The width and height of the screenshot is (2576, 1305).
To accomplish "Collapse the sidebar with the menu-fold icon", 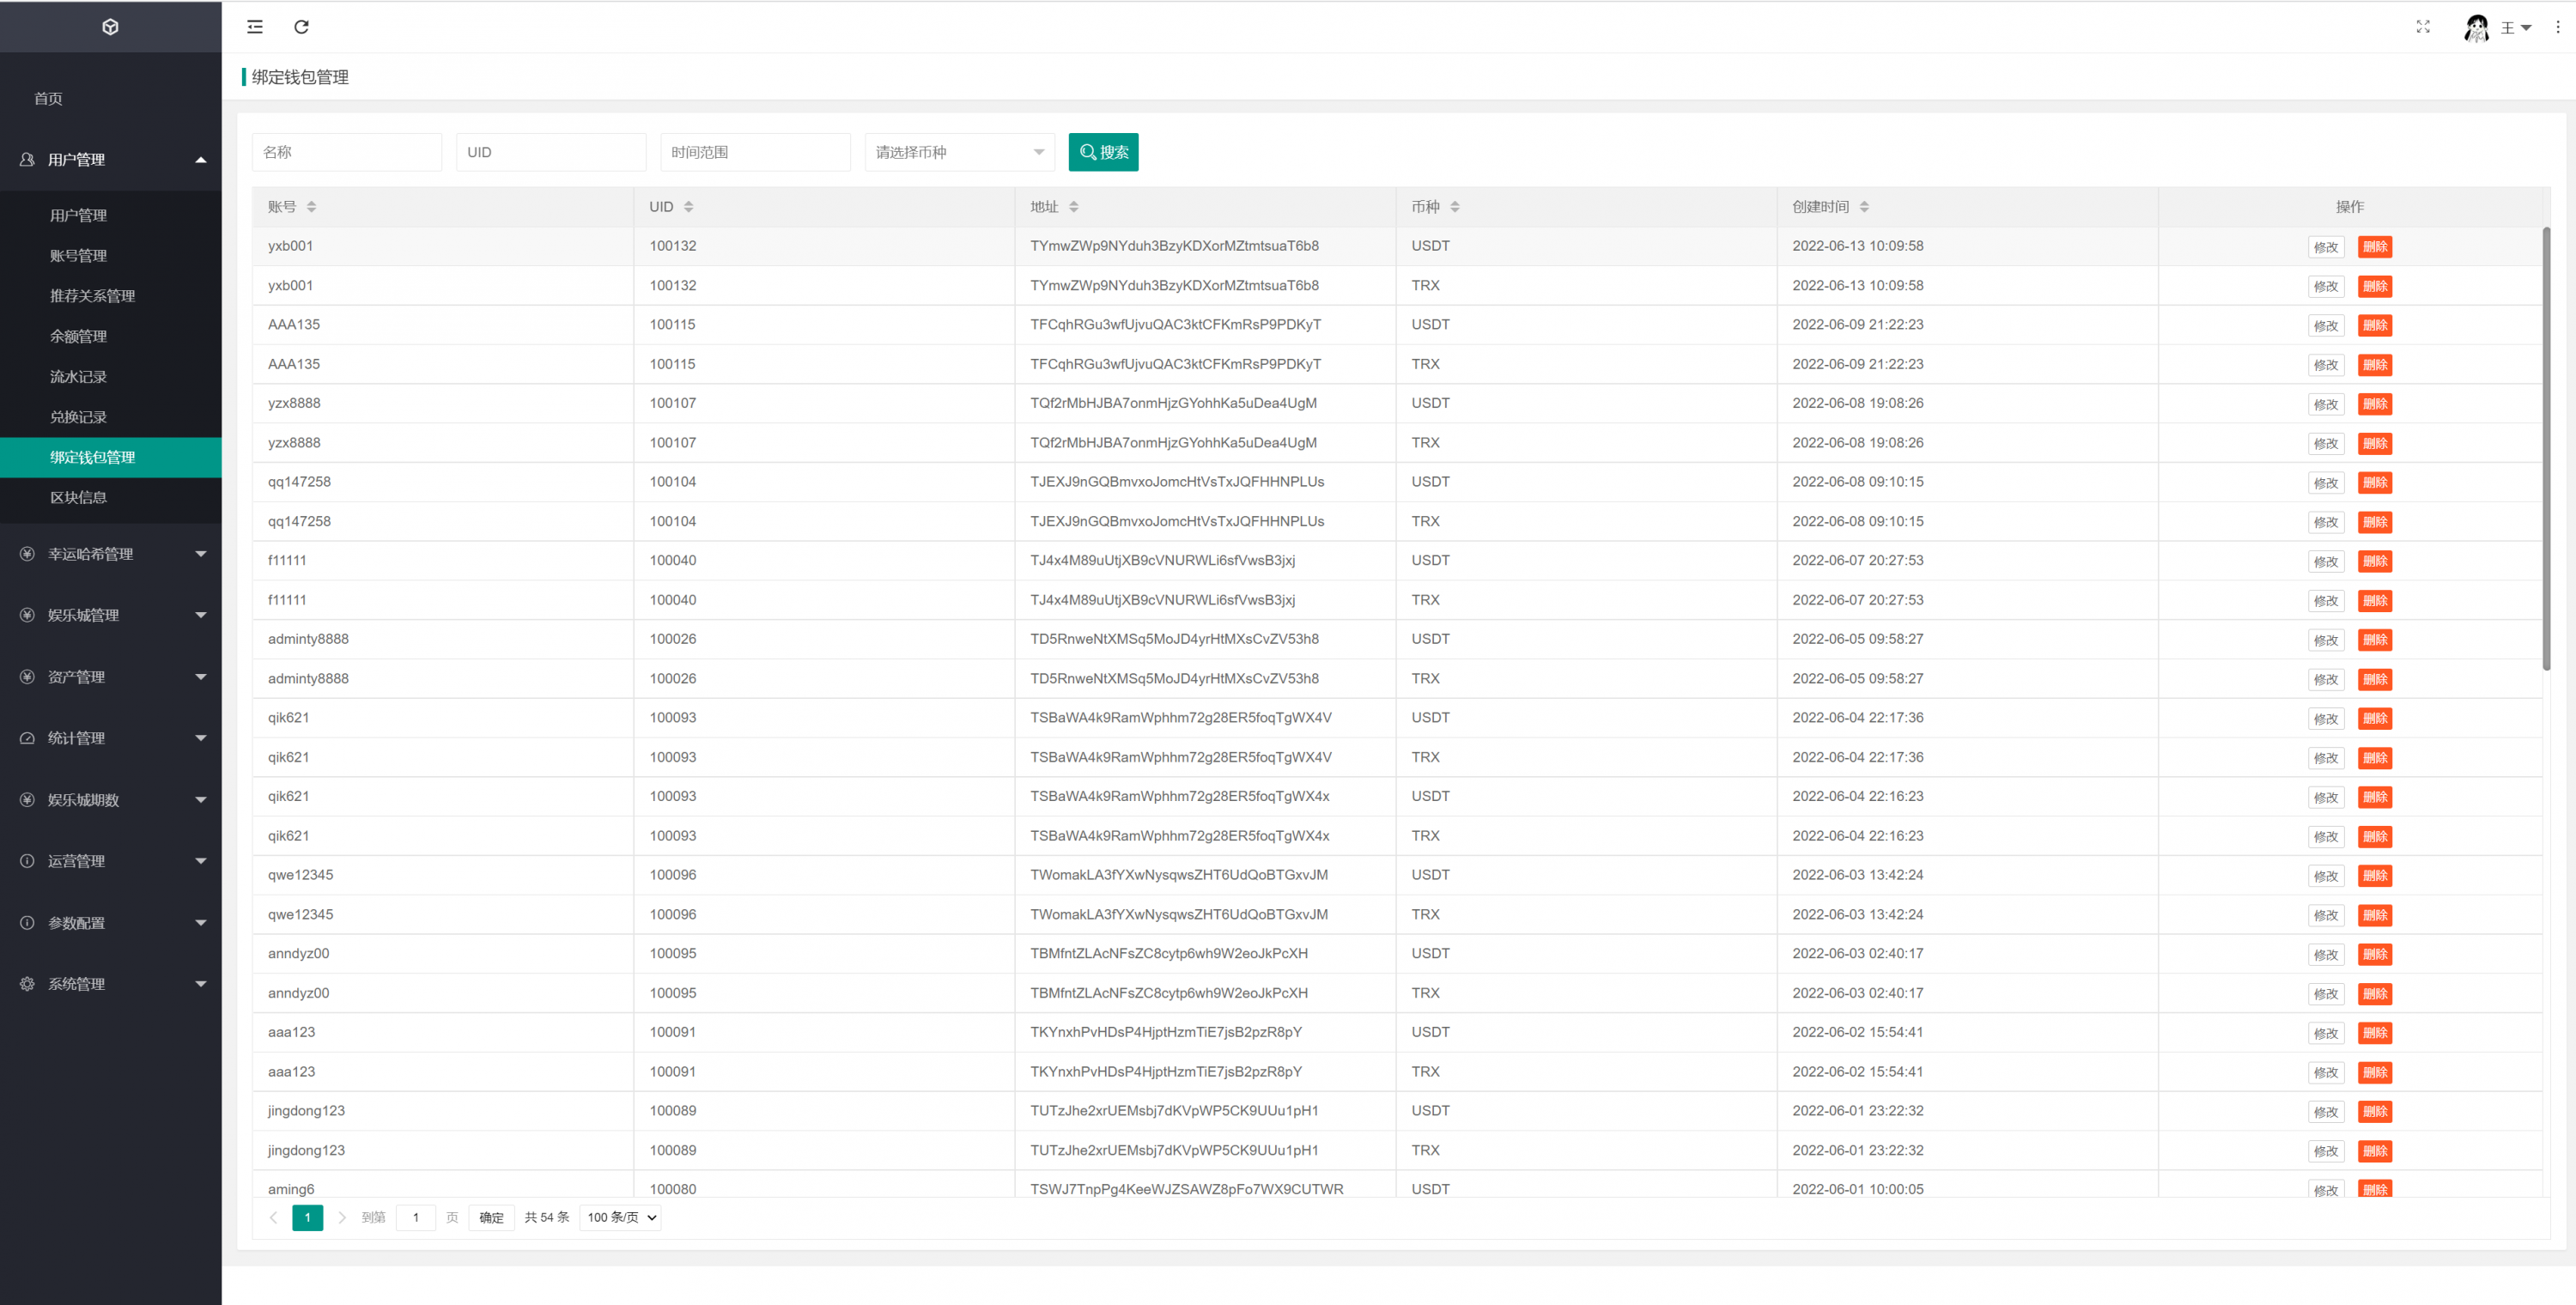I will tap(255, 27).
